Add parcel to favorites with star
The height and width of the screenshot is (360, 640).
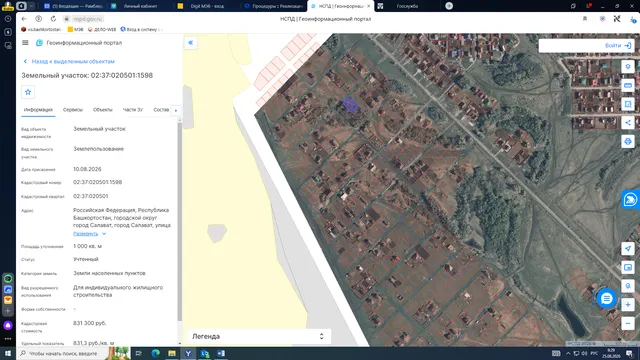[28, 92]
